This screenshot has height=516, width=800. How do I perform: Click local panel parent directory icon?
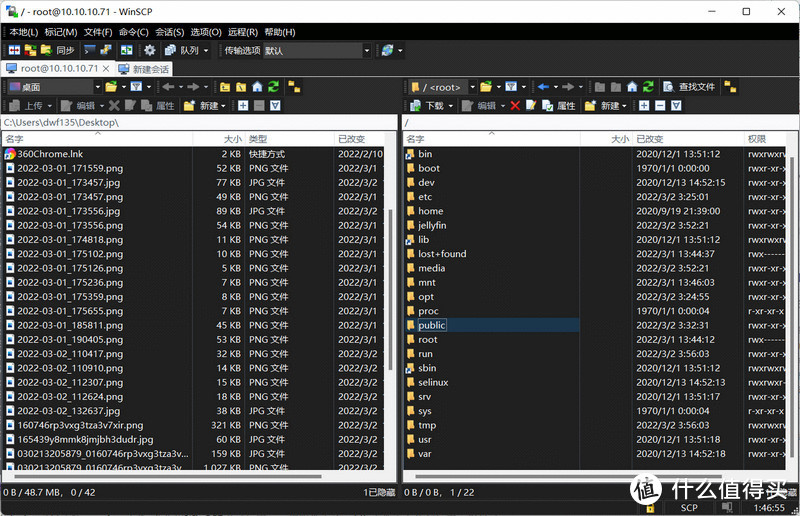(225, 87)
